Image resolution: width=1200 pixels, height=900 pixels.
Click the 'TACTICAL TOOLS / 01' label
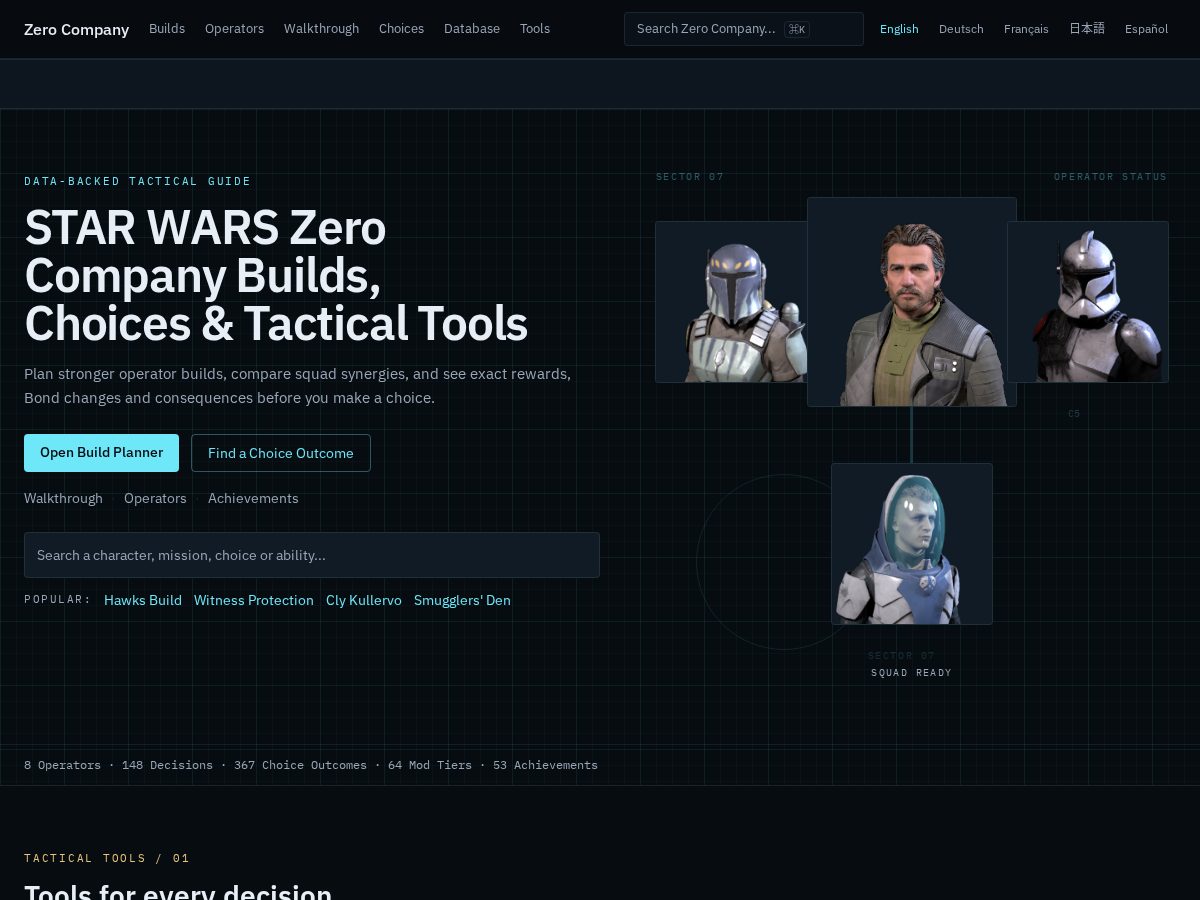pyautogui.click(x=107, y=858)
